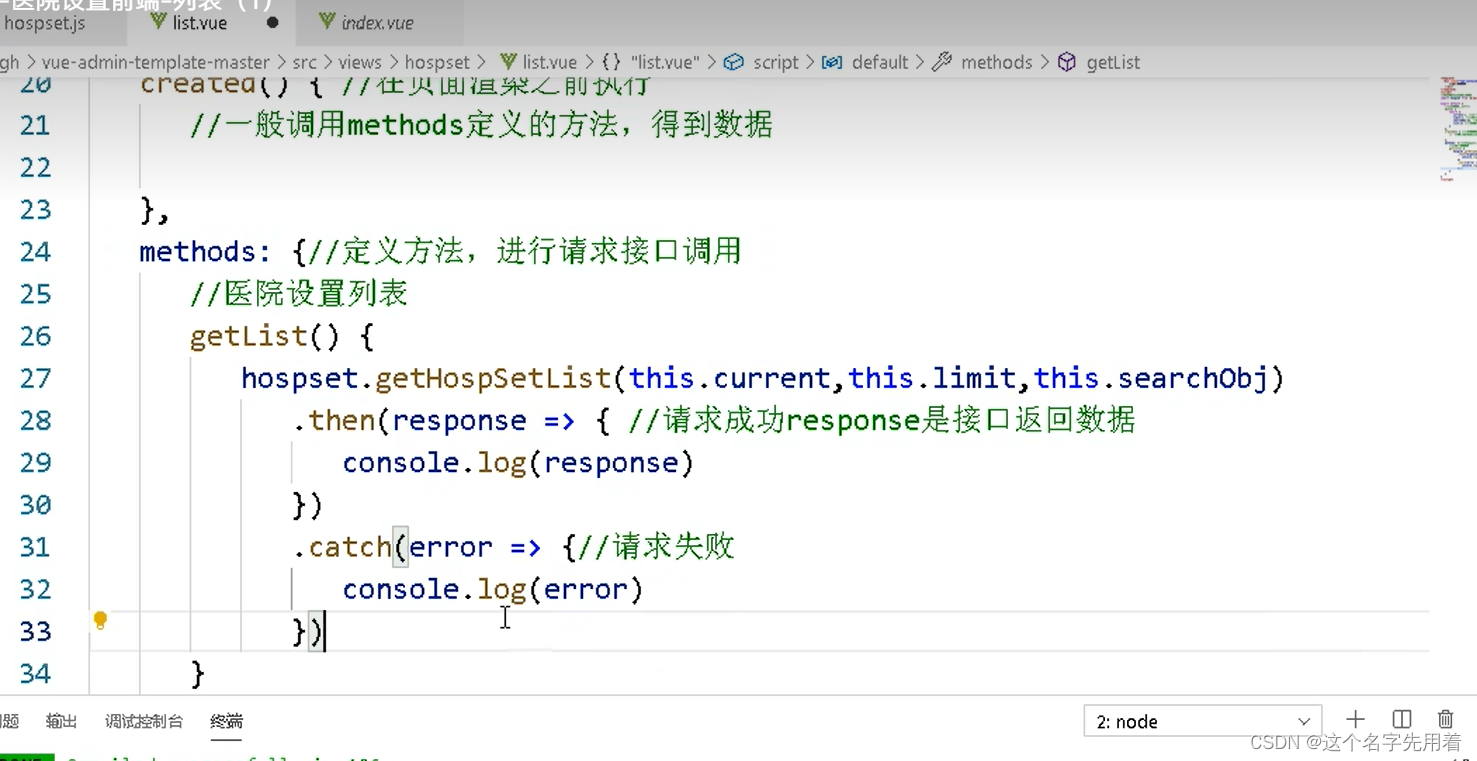
Task: Click this.searchObj argument
Action: coord(1150,378)
